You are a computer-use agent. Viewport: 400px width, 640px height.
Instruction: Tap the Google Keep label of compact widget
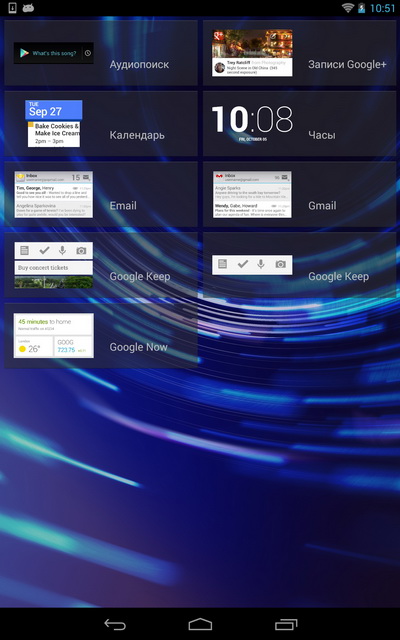338,277
